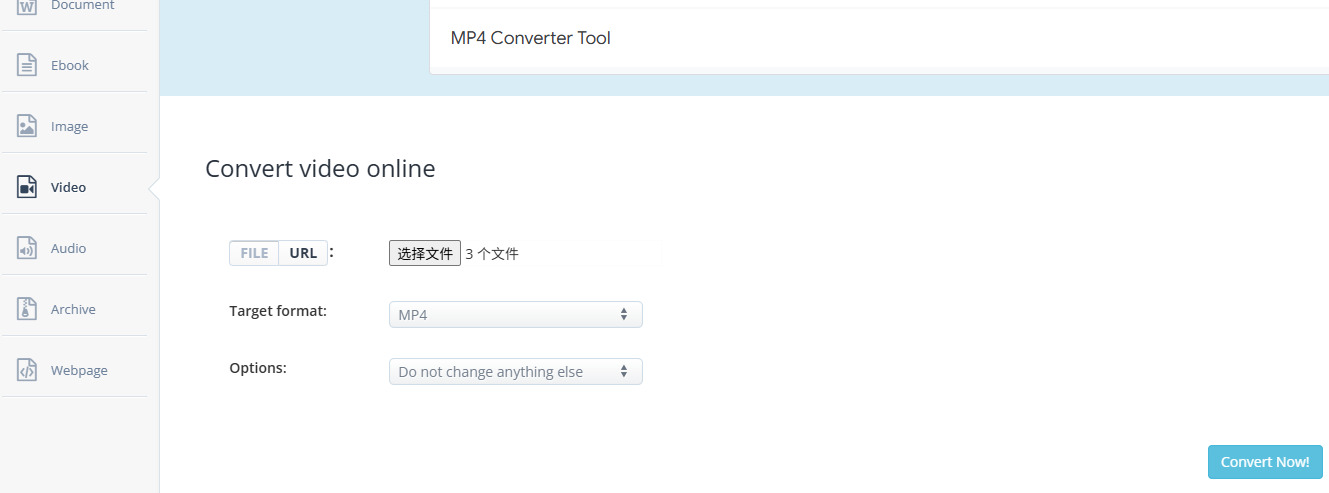Screen dimensions: 1329x493
Task: Switch input mode to FILE
Action: [254, 253]
